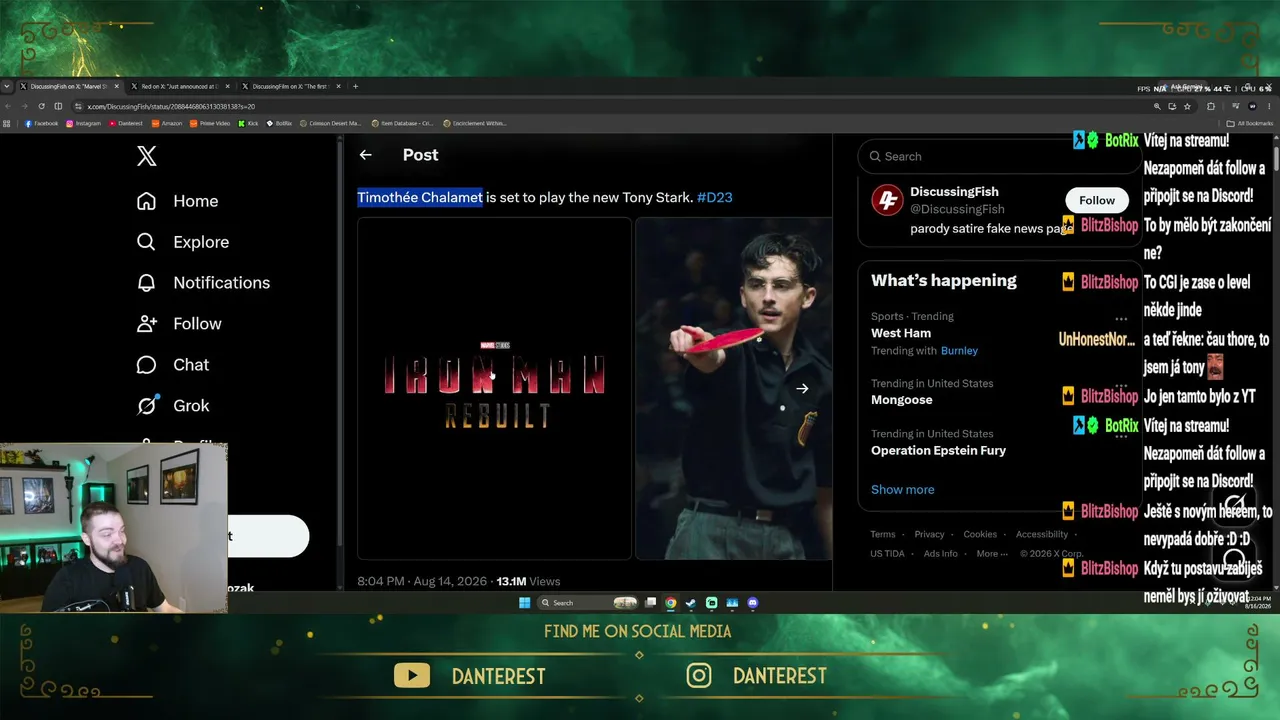Open the Crimson Desert Ma... bookmark

click(330, 124)
